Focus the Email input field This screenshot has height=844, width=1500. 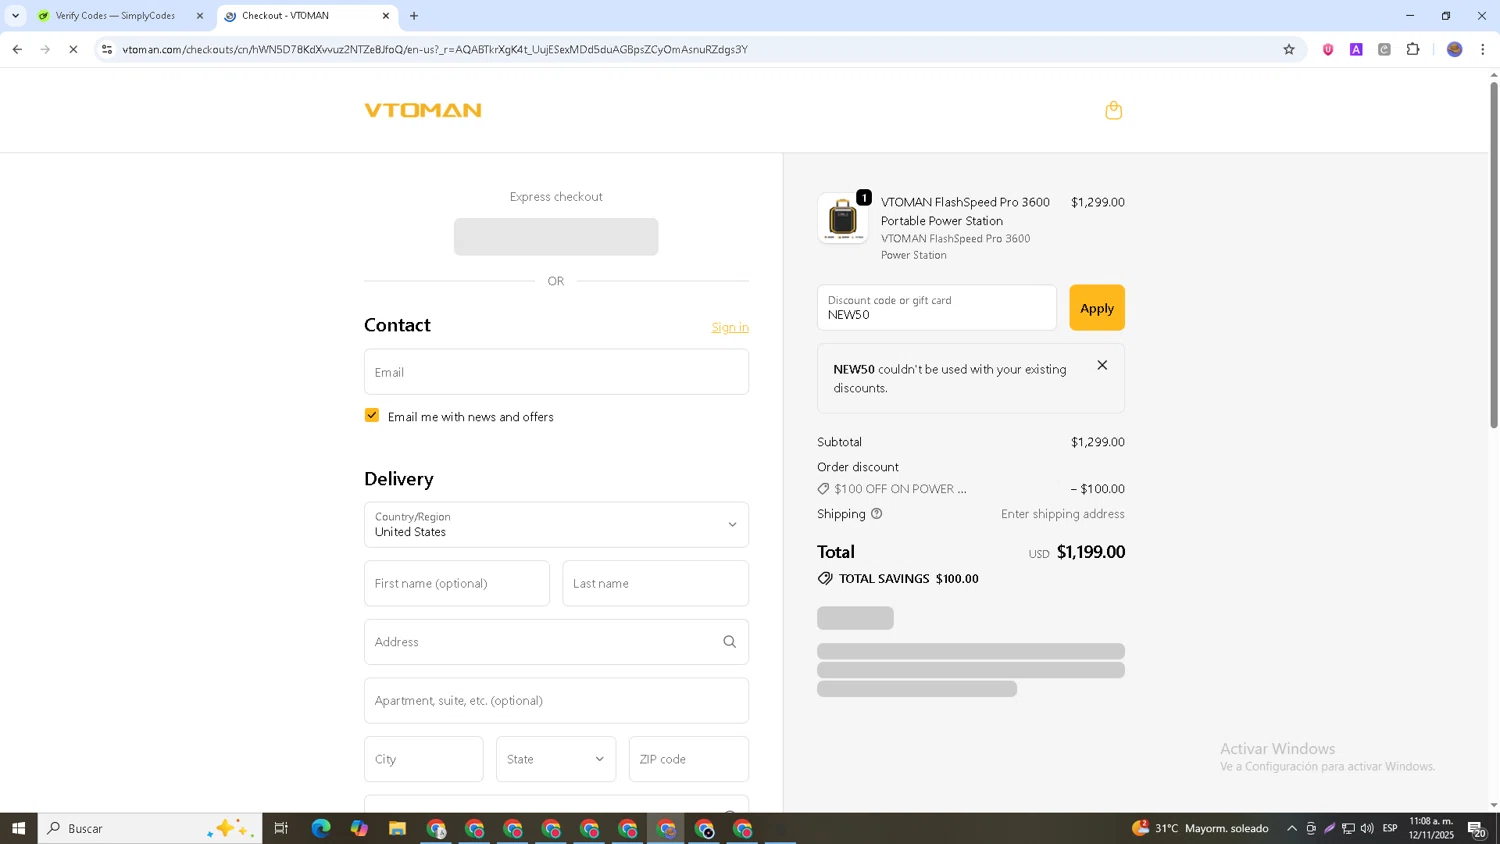pos(556,372)
